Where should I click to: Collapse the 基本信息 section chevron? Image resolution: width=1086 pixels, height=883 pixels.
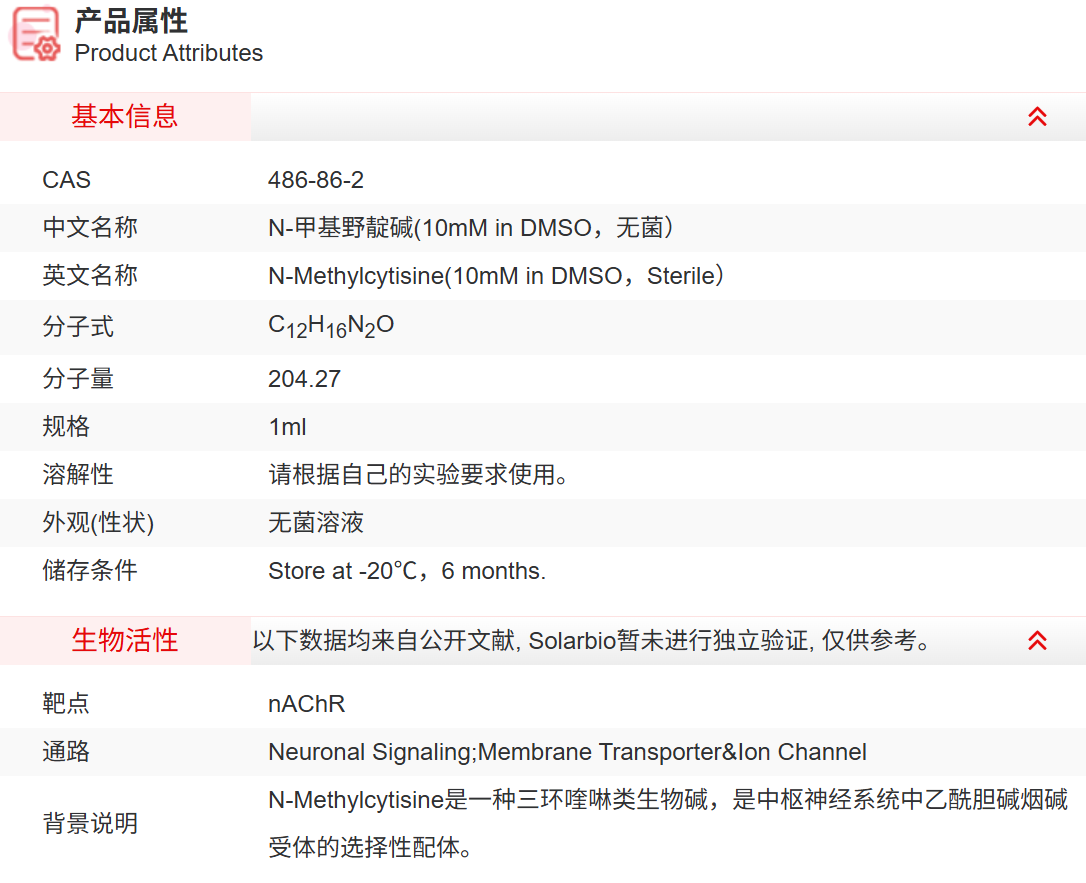(1037, 117)
